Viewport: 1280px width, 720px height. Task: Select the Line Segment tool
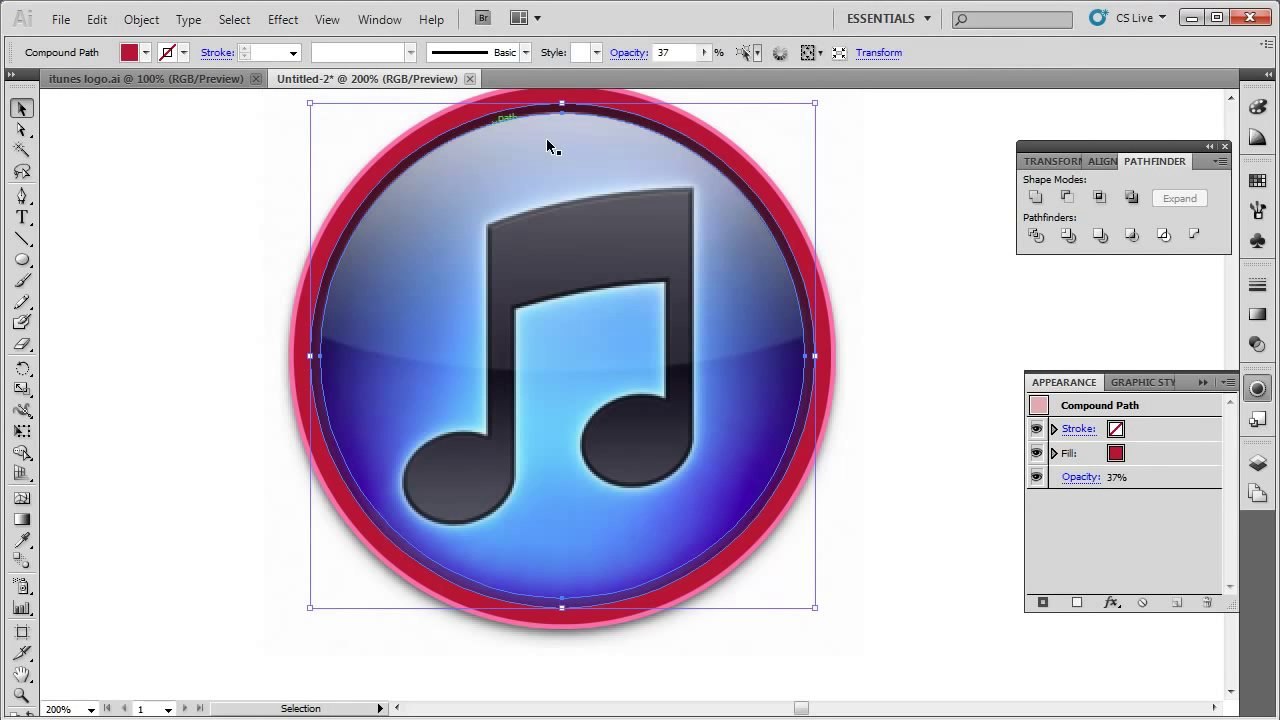click(x=22, y=239)
